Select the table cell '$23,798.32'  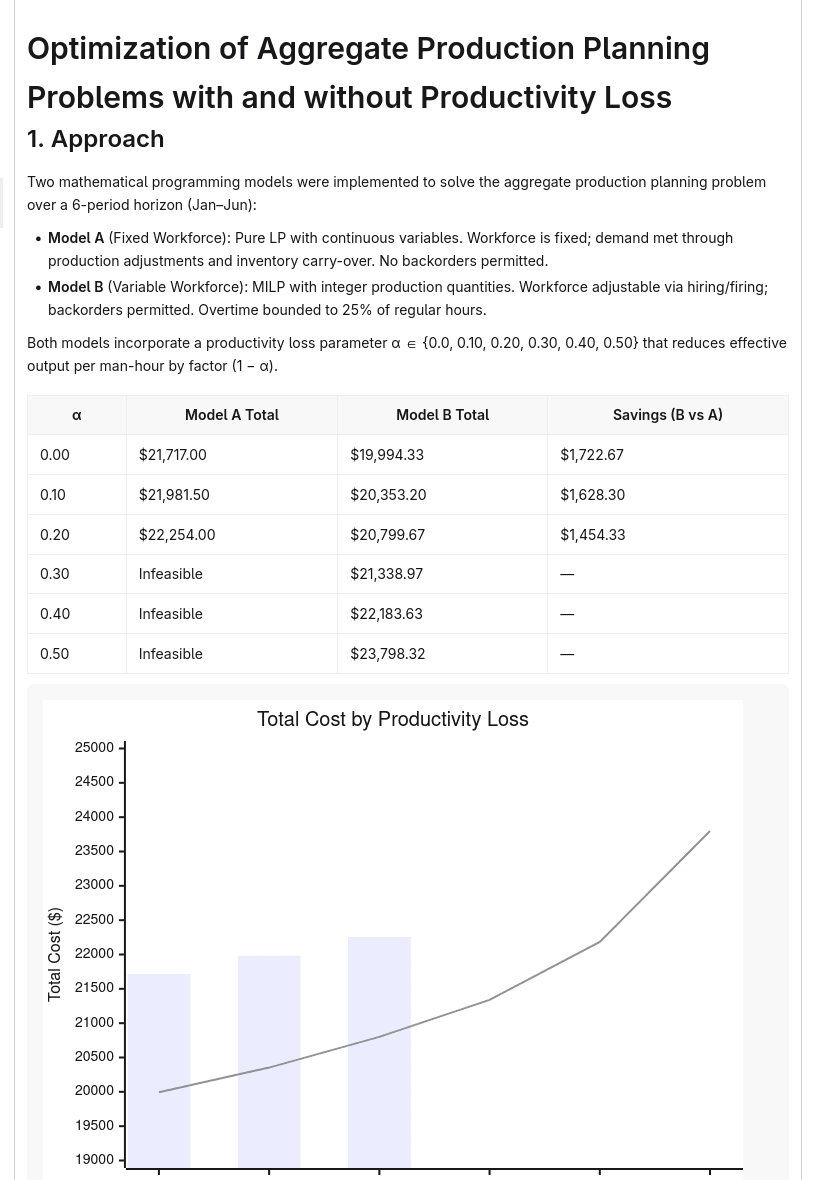(442, 654)
